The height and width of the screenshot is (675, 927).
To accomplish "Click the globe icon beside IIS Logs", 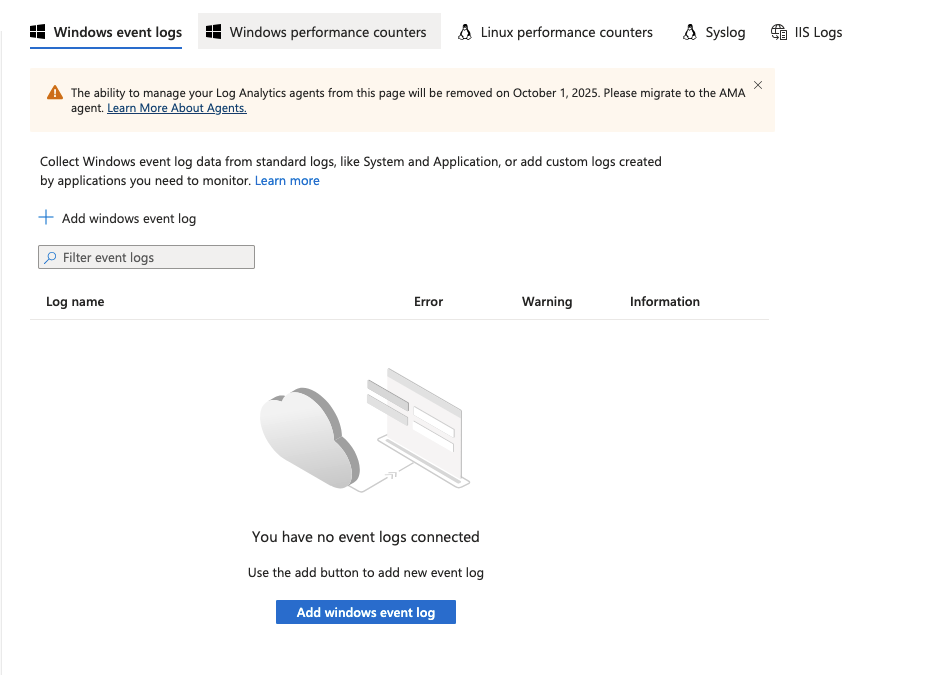I will pyautogui.click(x=779, y=32).
